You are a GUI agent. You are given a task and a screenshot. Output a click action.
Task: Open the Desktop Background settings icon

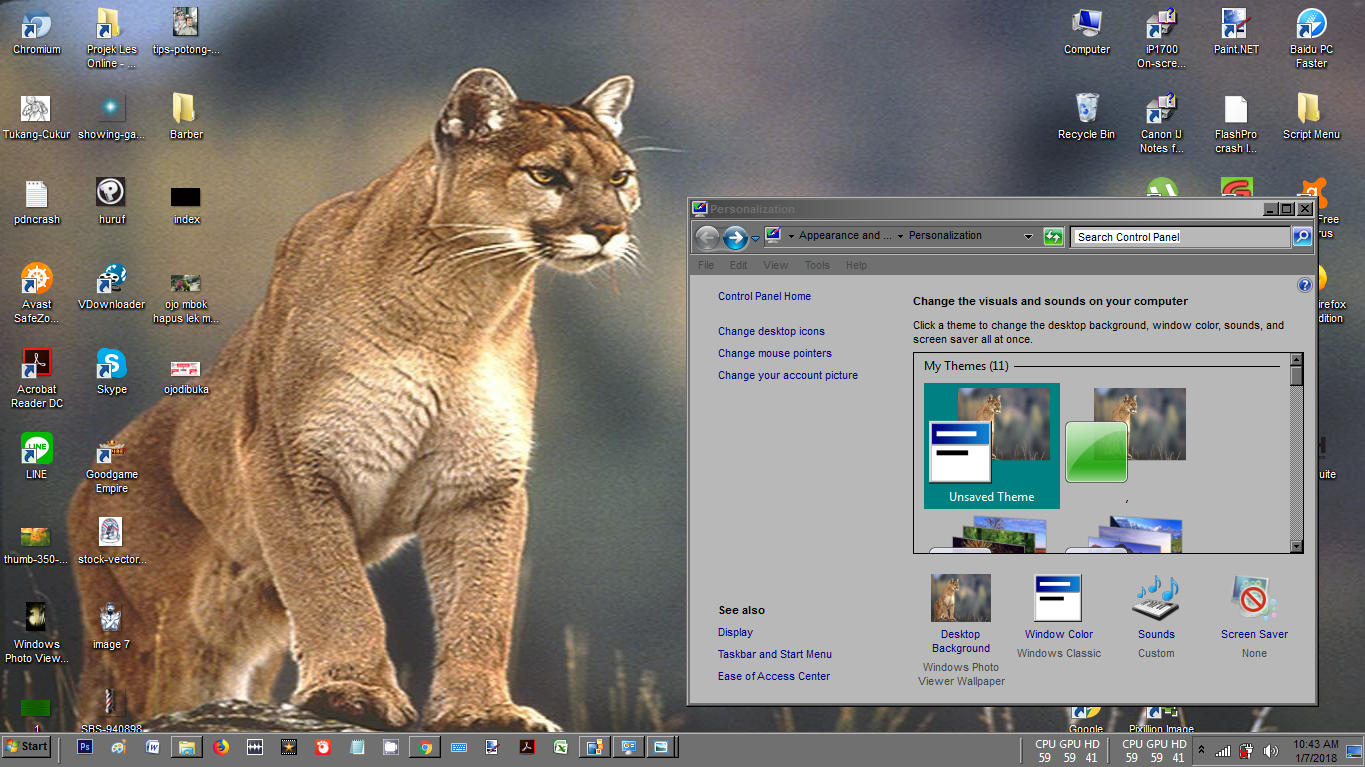959,598
